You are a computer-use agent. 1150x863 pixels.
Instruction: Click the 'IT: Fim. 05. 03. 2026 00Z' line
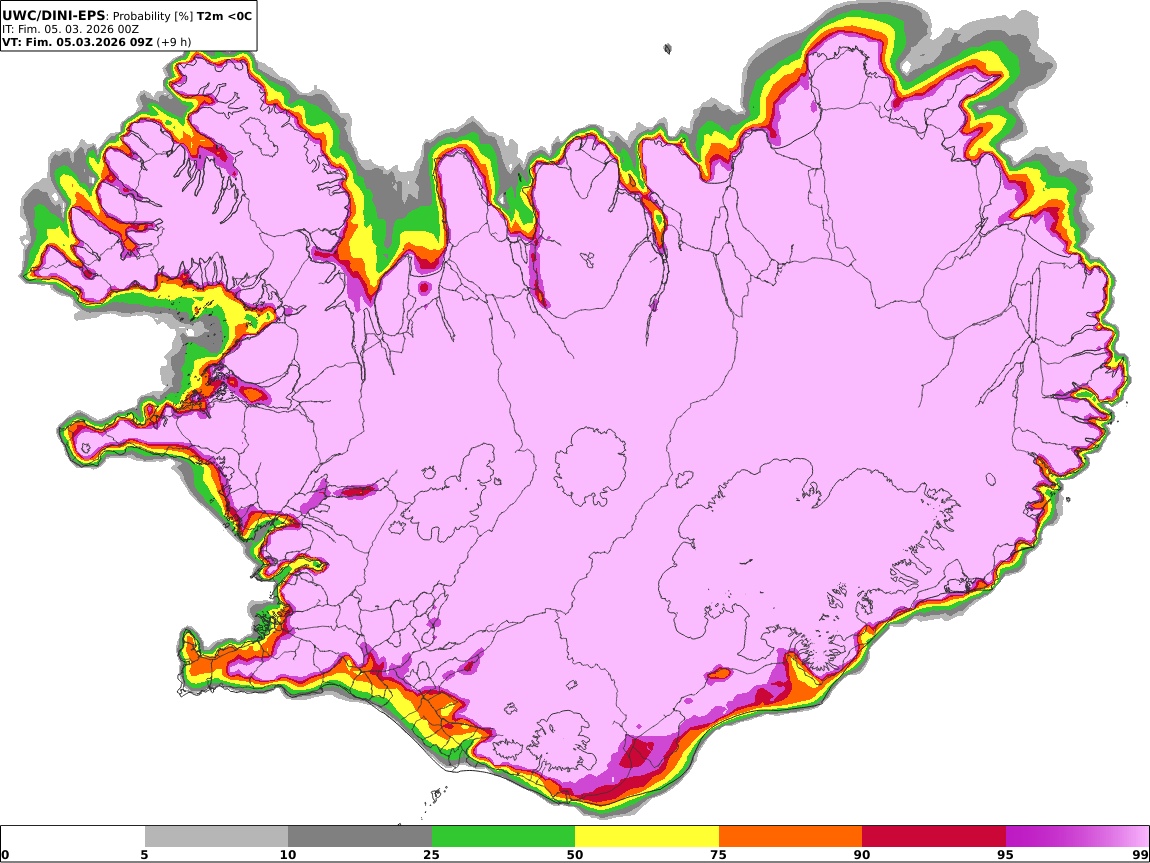click(70, 29)
